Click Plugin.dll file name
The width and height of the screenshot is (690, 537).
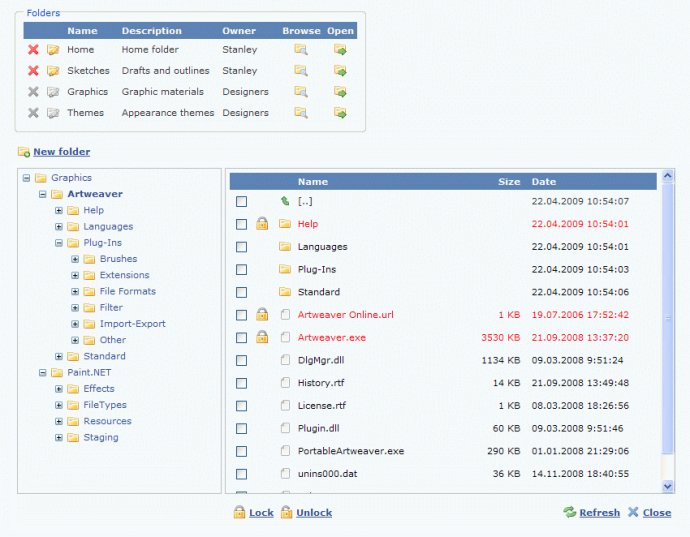click(x=318, y=428)
